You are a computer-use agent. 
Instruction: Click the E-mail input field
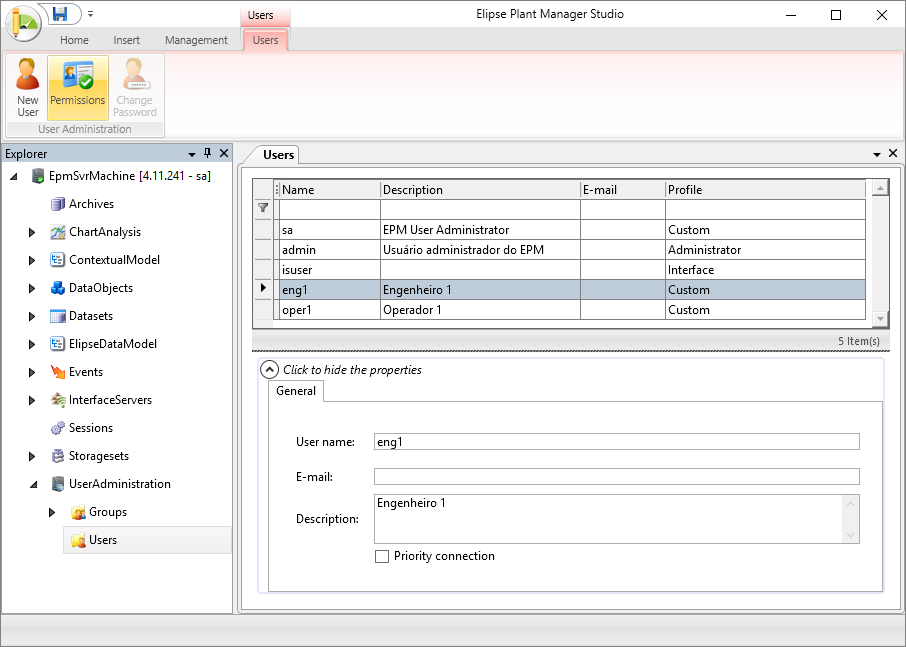click(616, 476)
